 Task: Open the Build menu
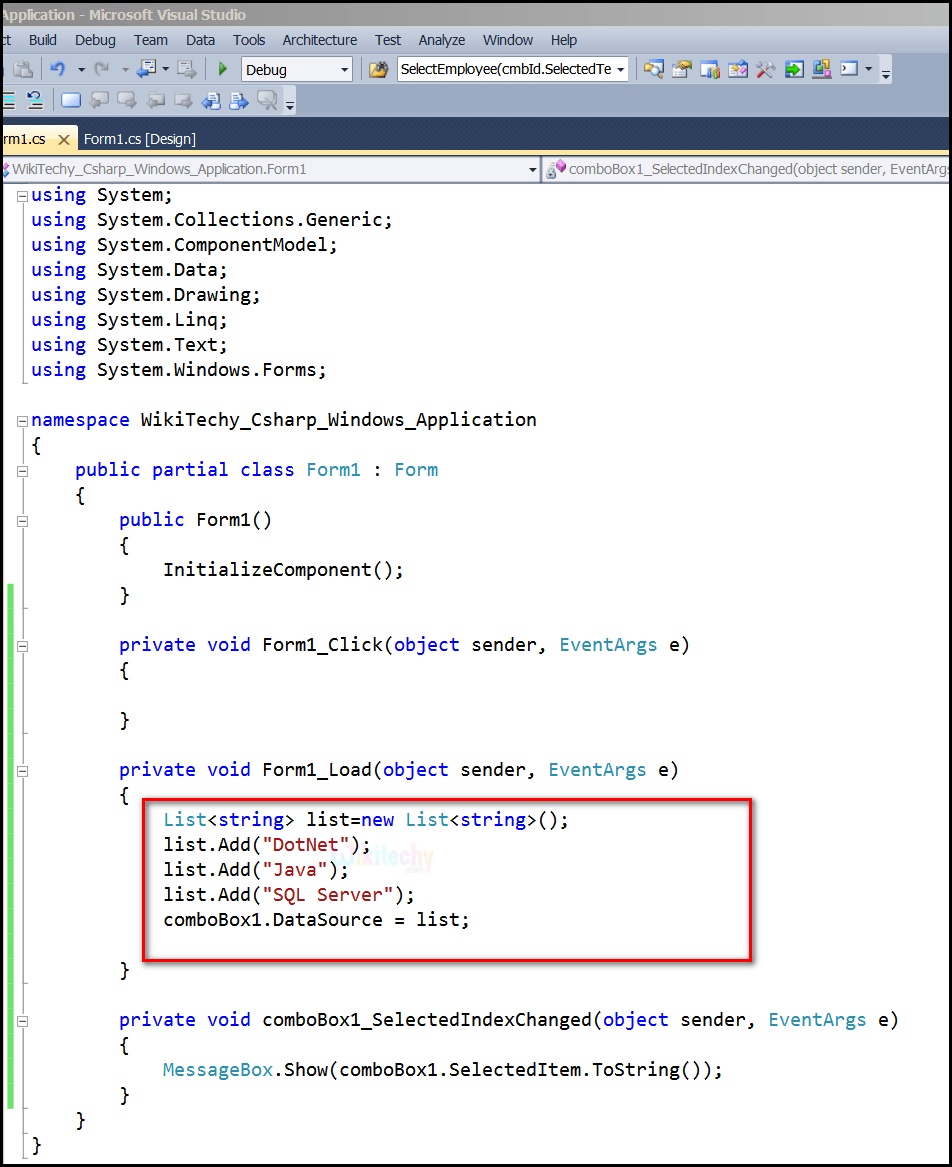point(42,40)
